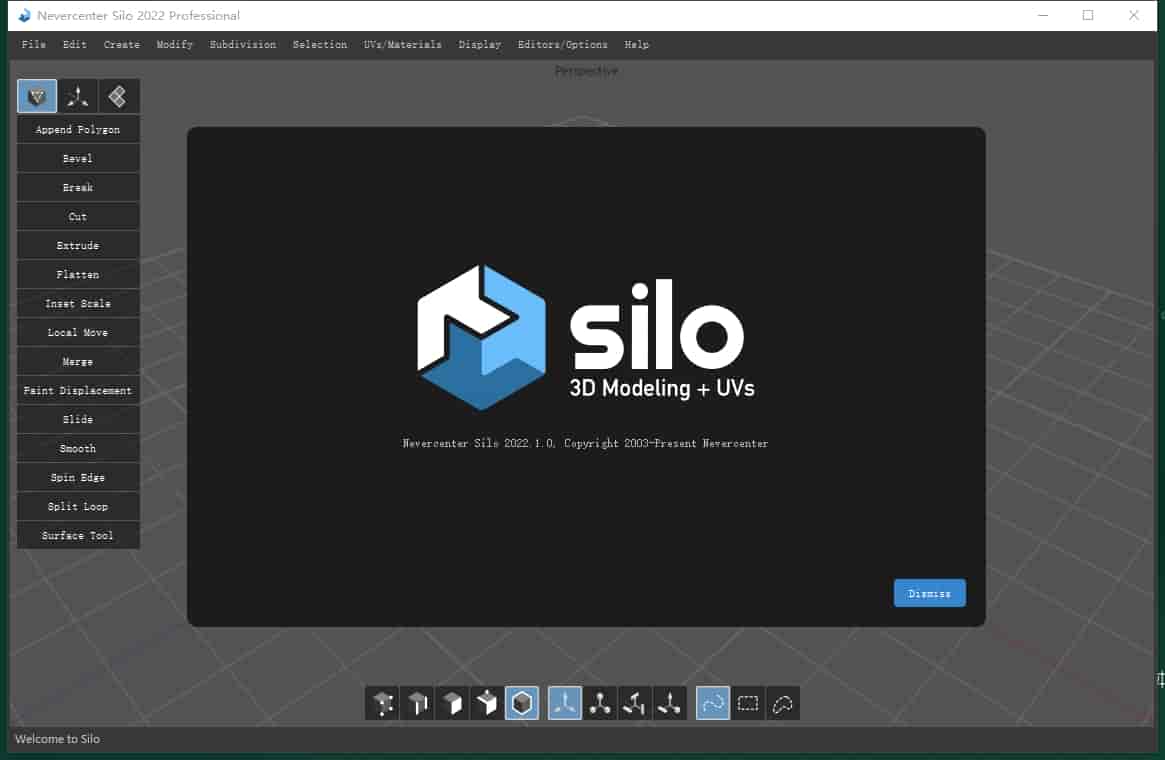Click the Extrude tool button
This screenshot has width=1165, height=760.
coord(78,245)
